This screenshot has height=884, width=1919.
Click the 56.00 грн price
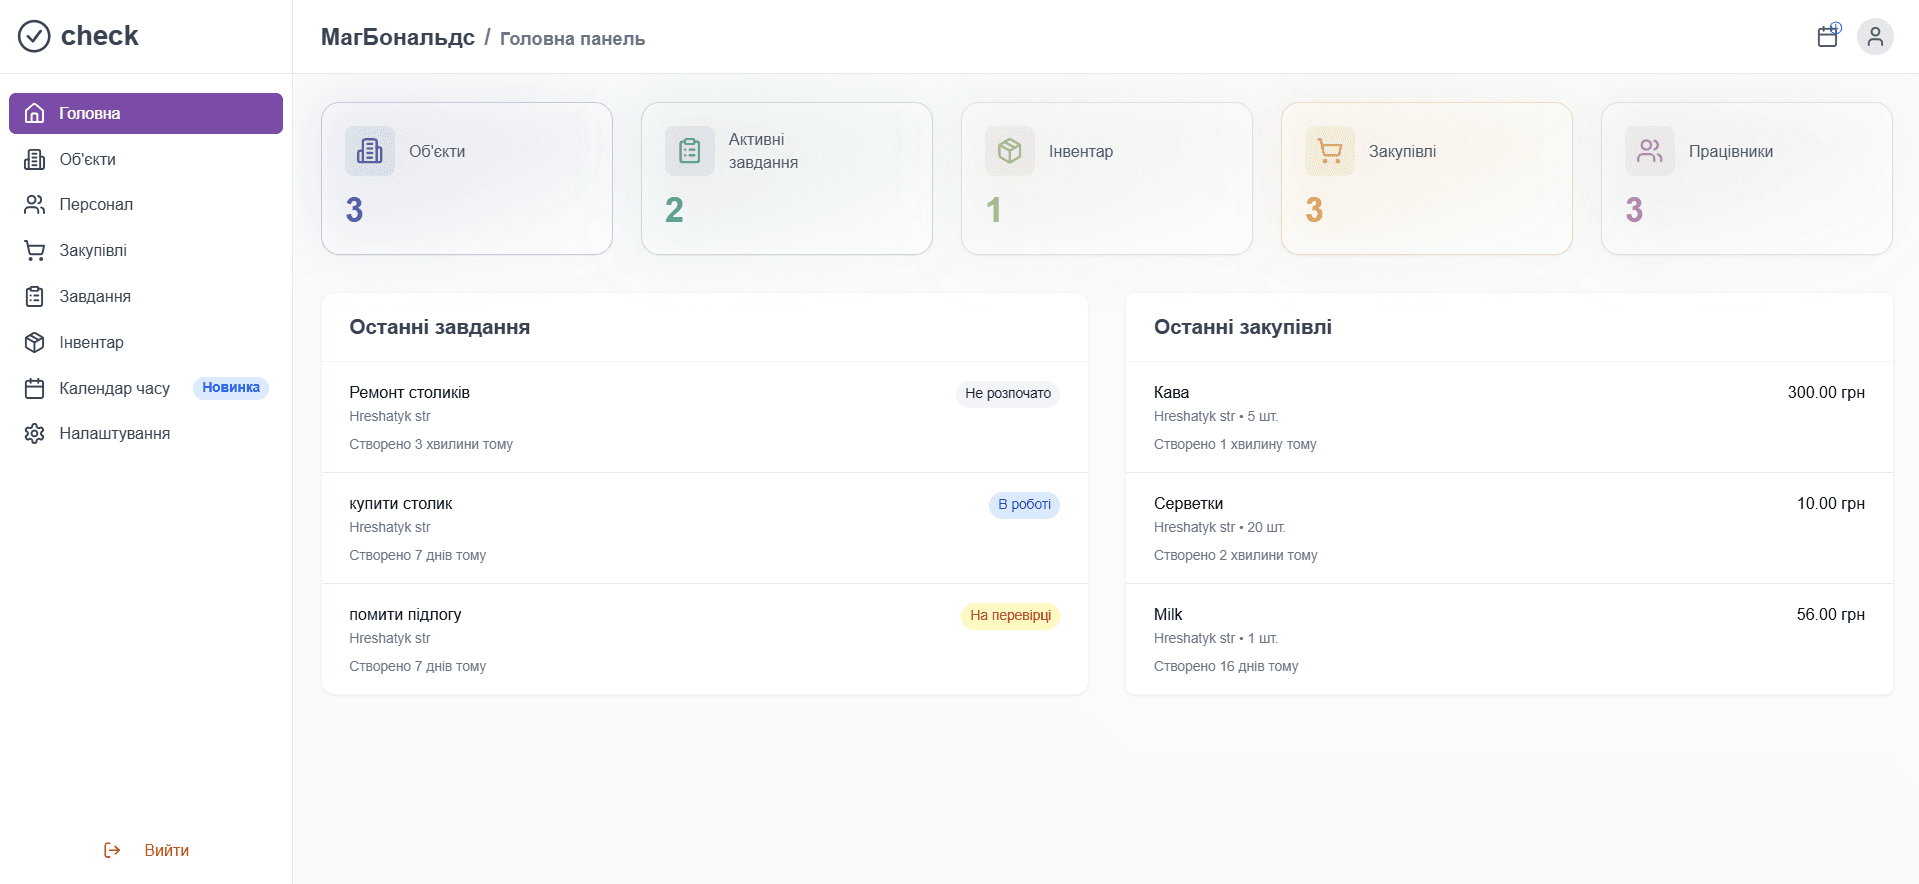1831,615
